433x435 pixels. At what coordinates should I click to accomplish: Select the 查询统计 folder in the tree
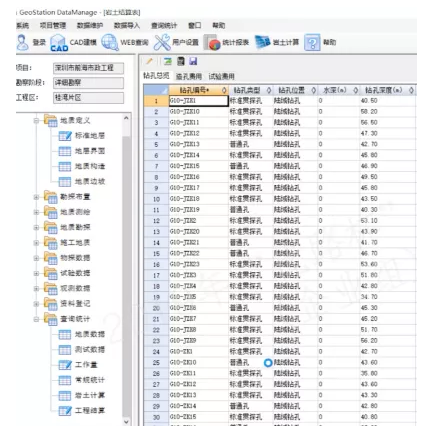pyautogui.click(x=75, y=319)
